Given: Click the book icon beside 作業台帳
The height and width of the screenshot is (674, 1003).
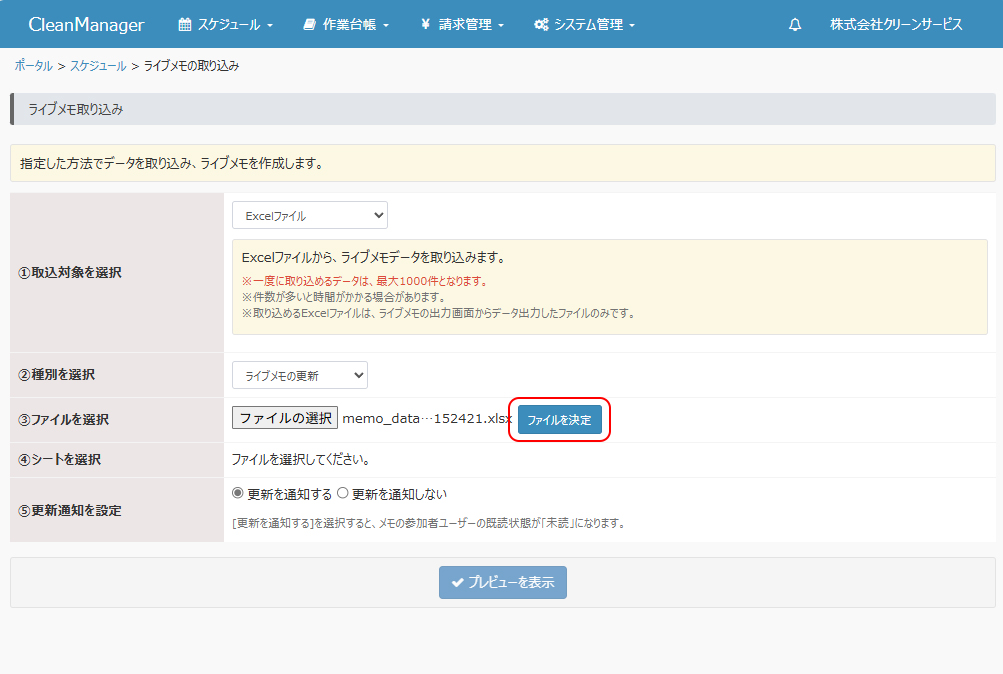Looking at the screenshot, I should point(310,24).
